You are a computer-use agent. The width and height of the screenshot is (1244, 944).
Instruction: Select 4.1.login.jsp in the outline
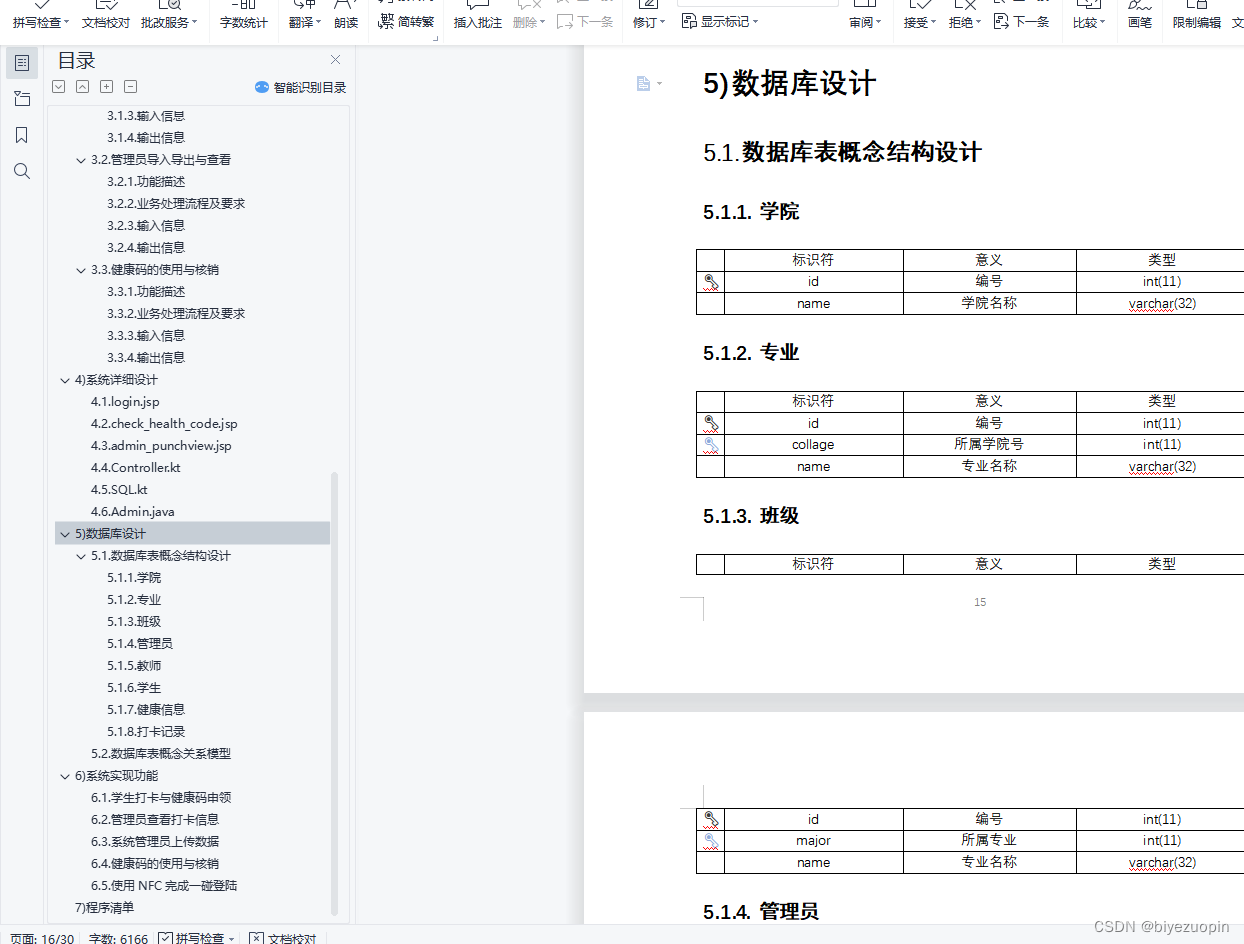[x=125, y=402]
